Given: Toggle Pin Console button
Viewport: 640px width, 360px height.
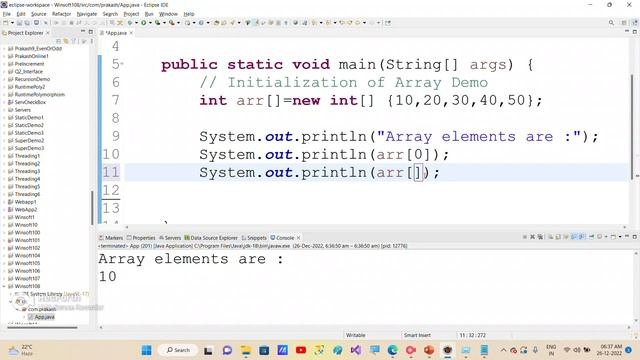Looking at the screenshot, I should (591, 237).
